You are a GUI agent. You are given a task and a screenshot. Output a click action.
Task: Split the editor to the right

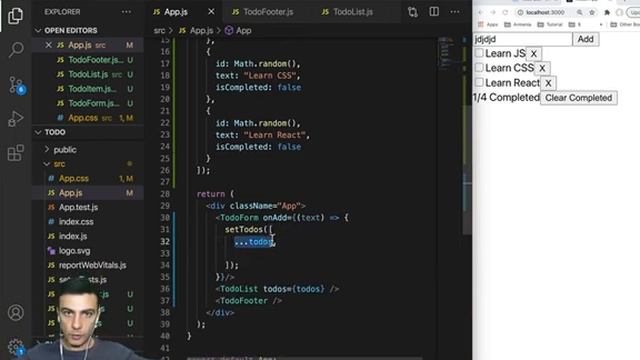[434, 12]
